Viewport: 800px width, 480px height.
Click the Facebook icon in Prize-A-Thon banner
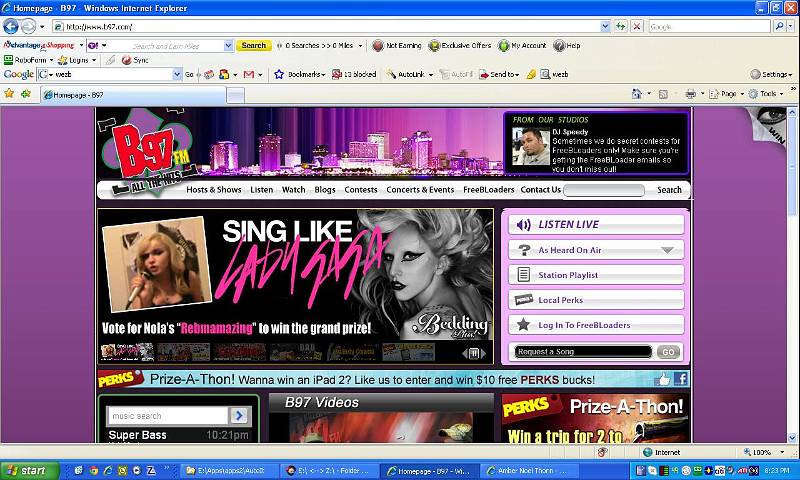[x=681, y=379]
